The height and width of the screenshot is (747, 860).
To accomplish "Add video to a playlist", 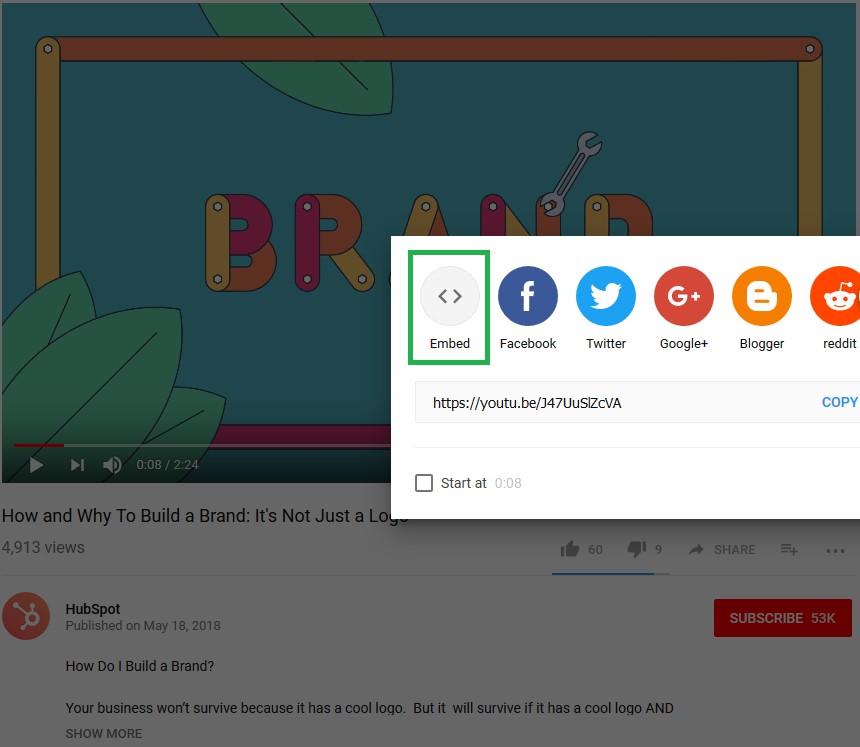I will [789, 549].
